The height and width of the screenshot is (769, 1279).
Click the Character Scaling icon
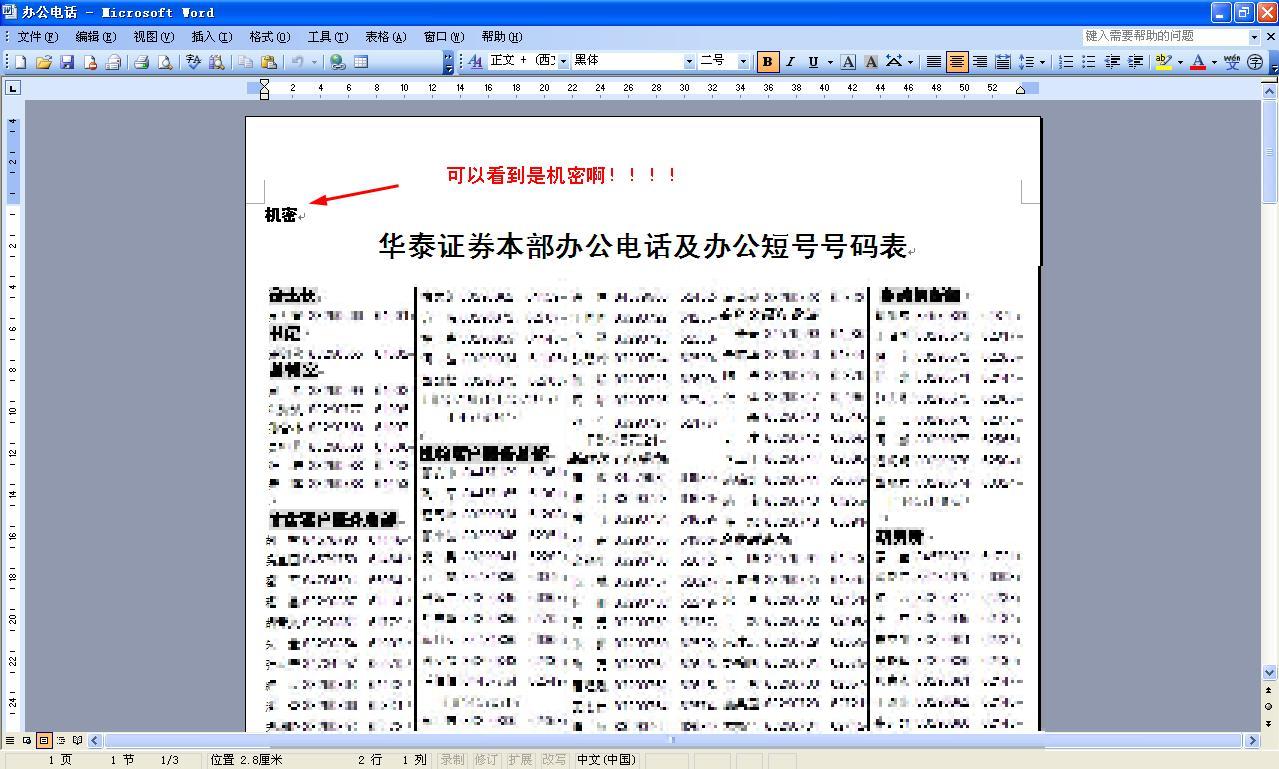(x=893, y=62)
